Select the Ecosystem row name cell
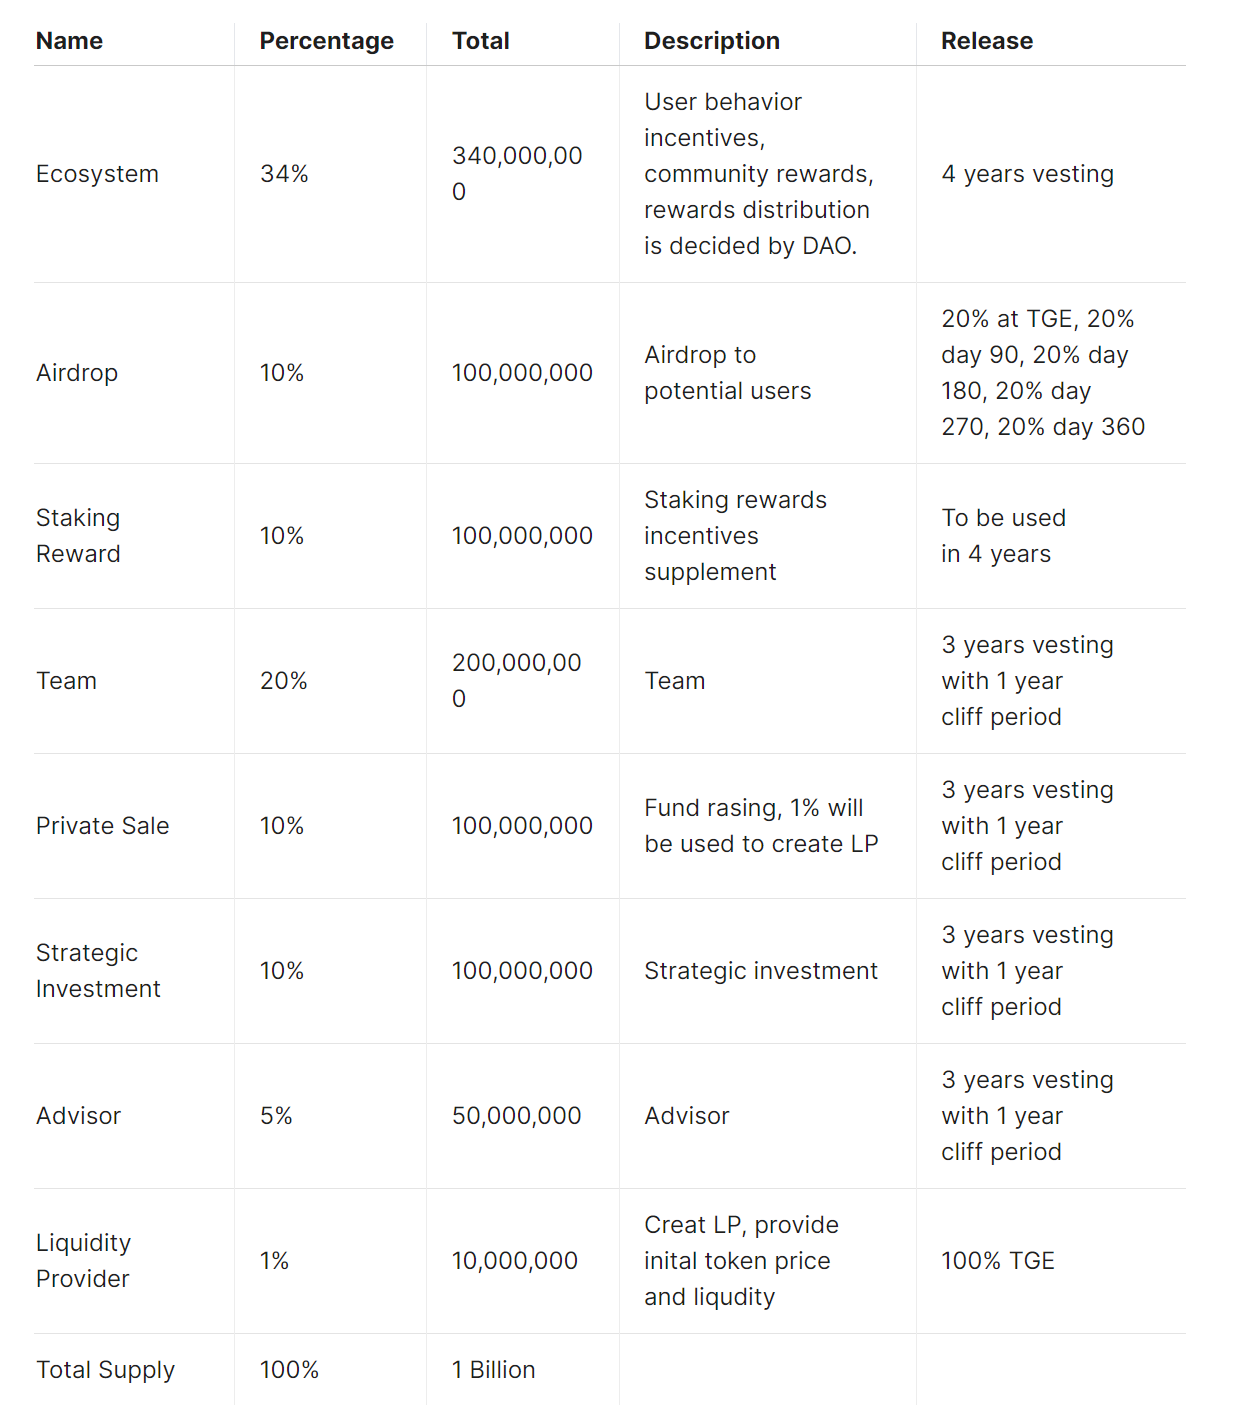Screen dimensions: 1255x1405 (97, 174)
